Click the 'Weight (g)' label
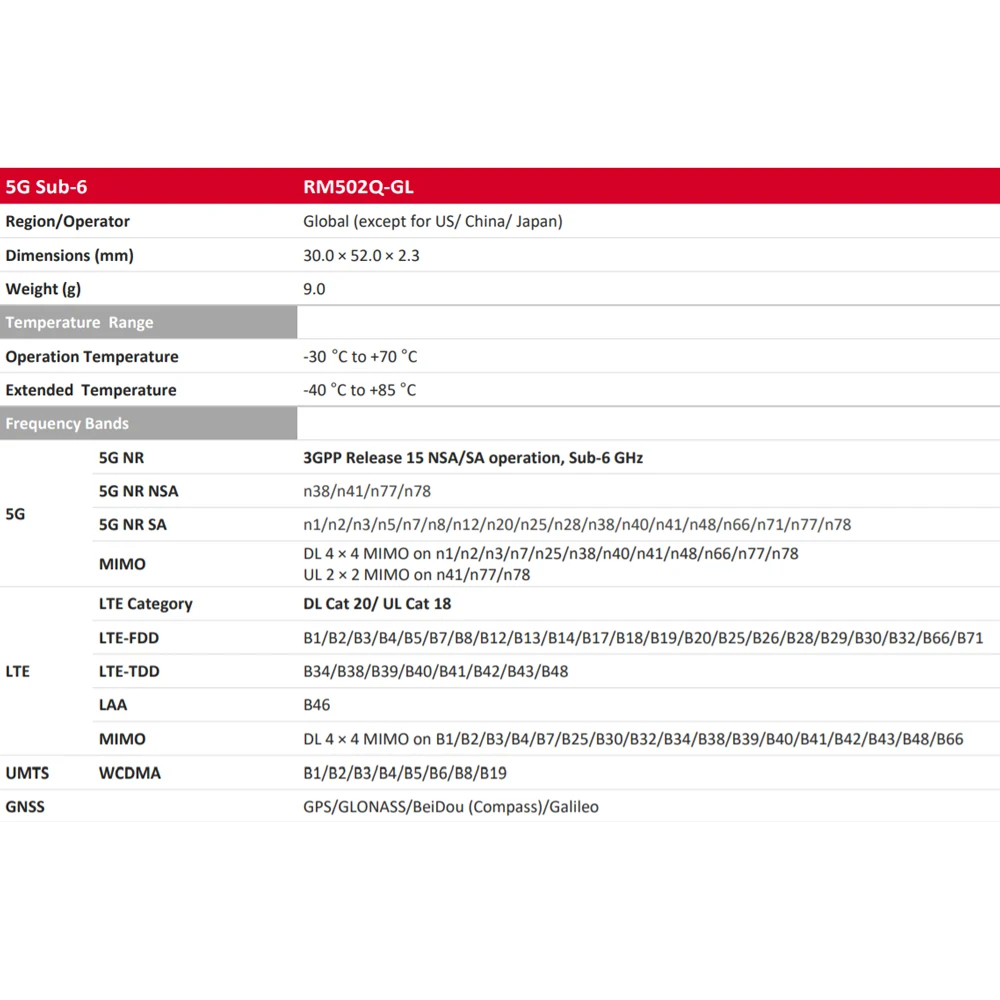The image size is (1000, 1000). [x=43, y=289]
